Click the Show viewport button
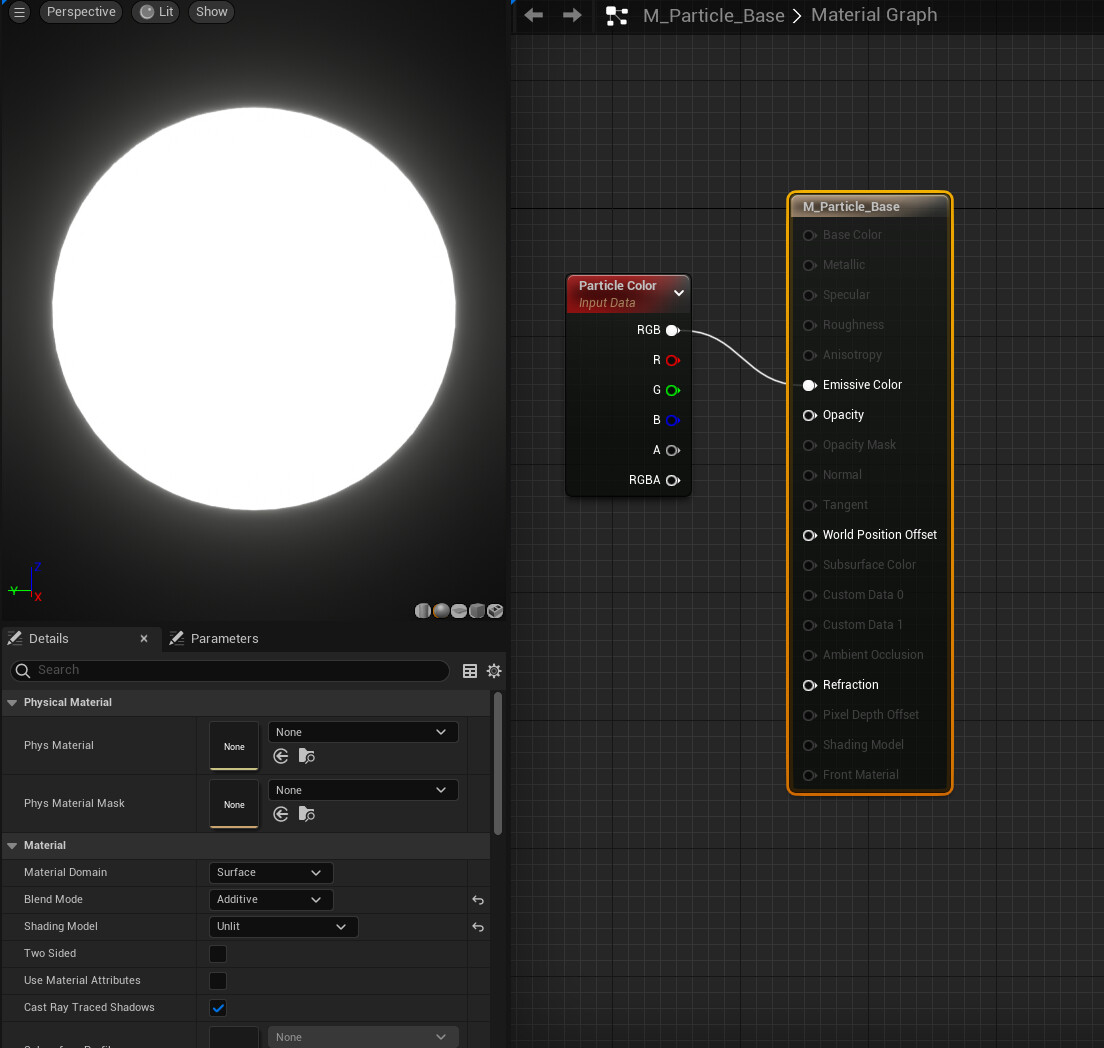The image size is (1104, 1048). coord(211,12)
